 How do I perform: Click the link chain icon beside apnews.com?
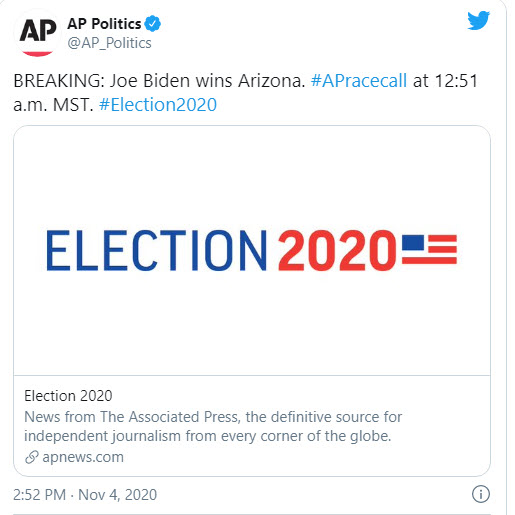pos(32,457)
